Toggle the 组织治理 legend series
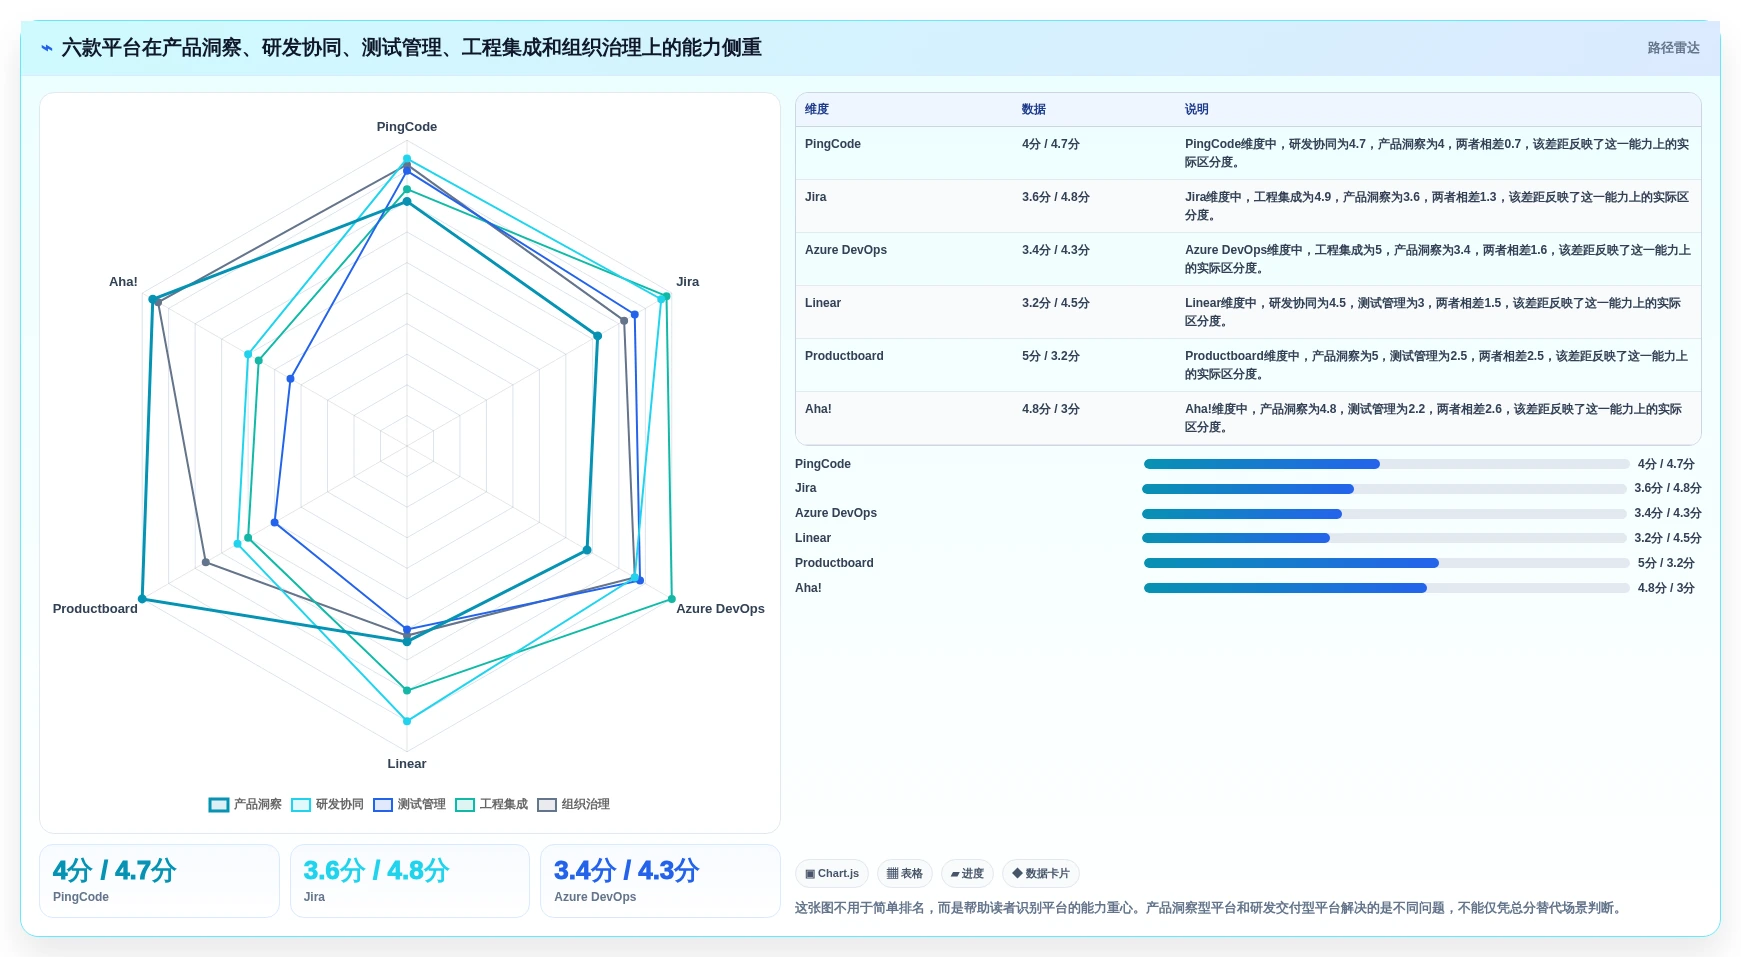The width and height of the screenshot is (1741, 957). (x=573, y=804)
